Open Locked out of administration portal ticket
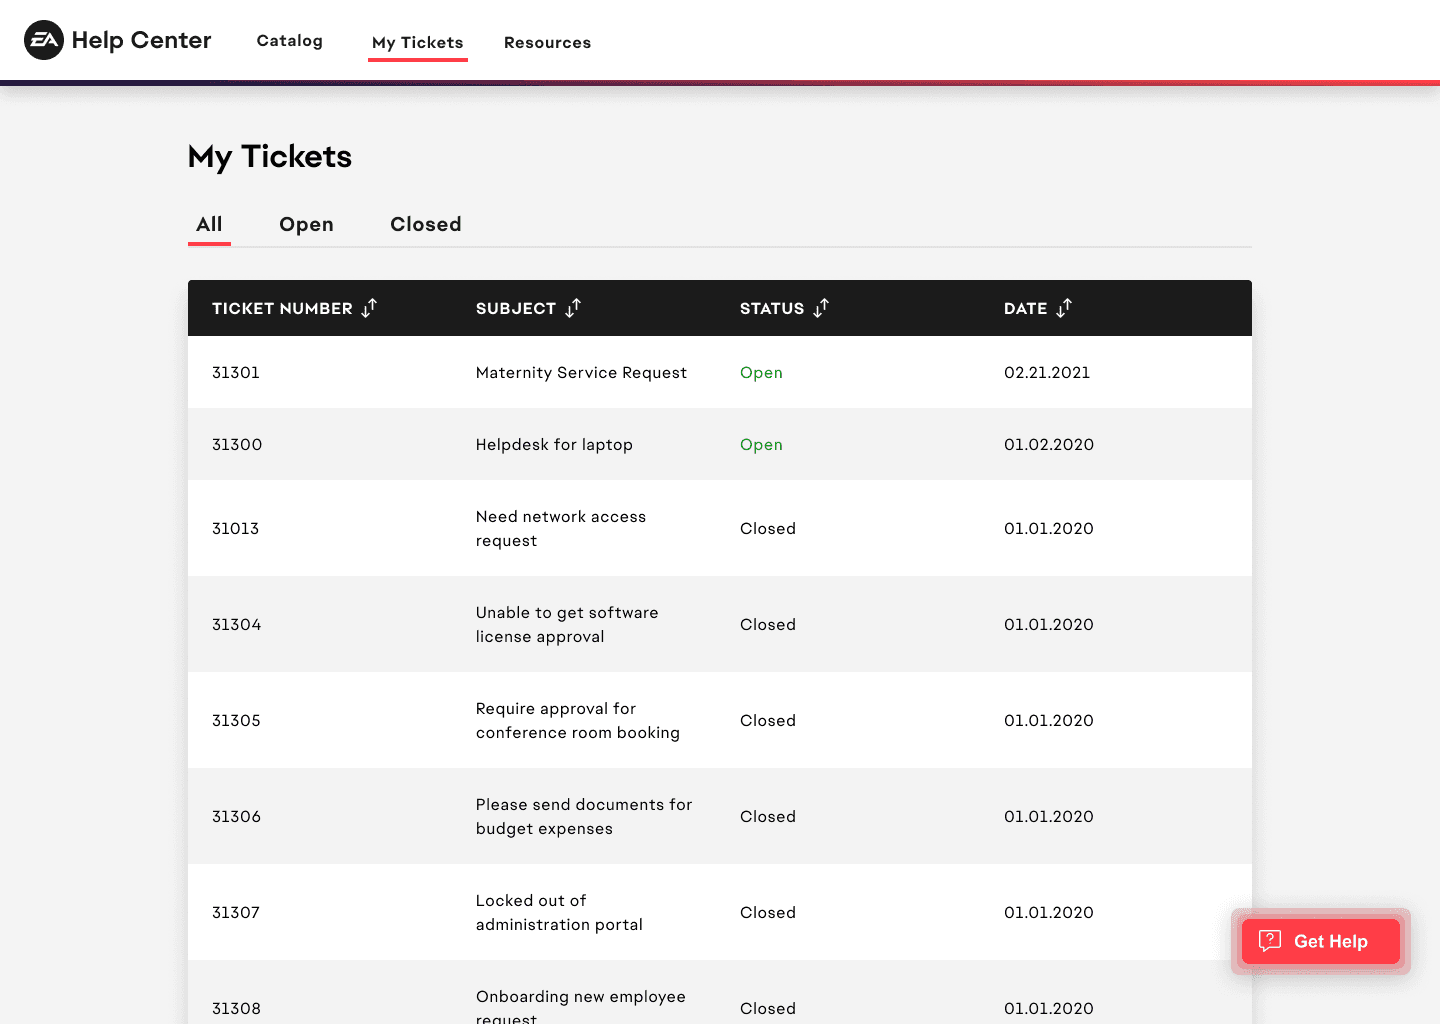 tap(720, 912)
